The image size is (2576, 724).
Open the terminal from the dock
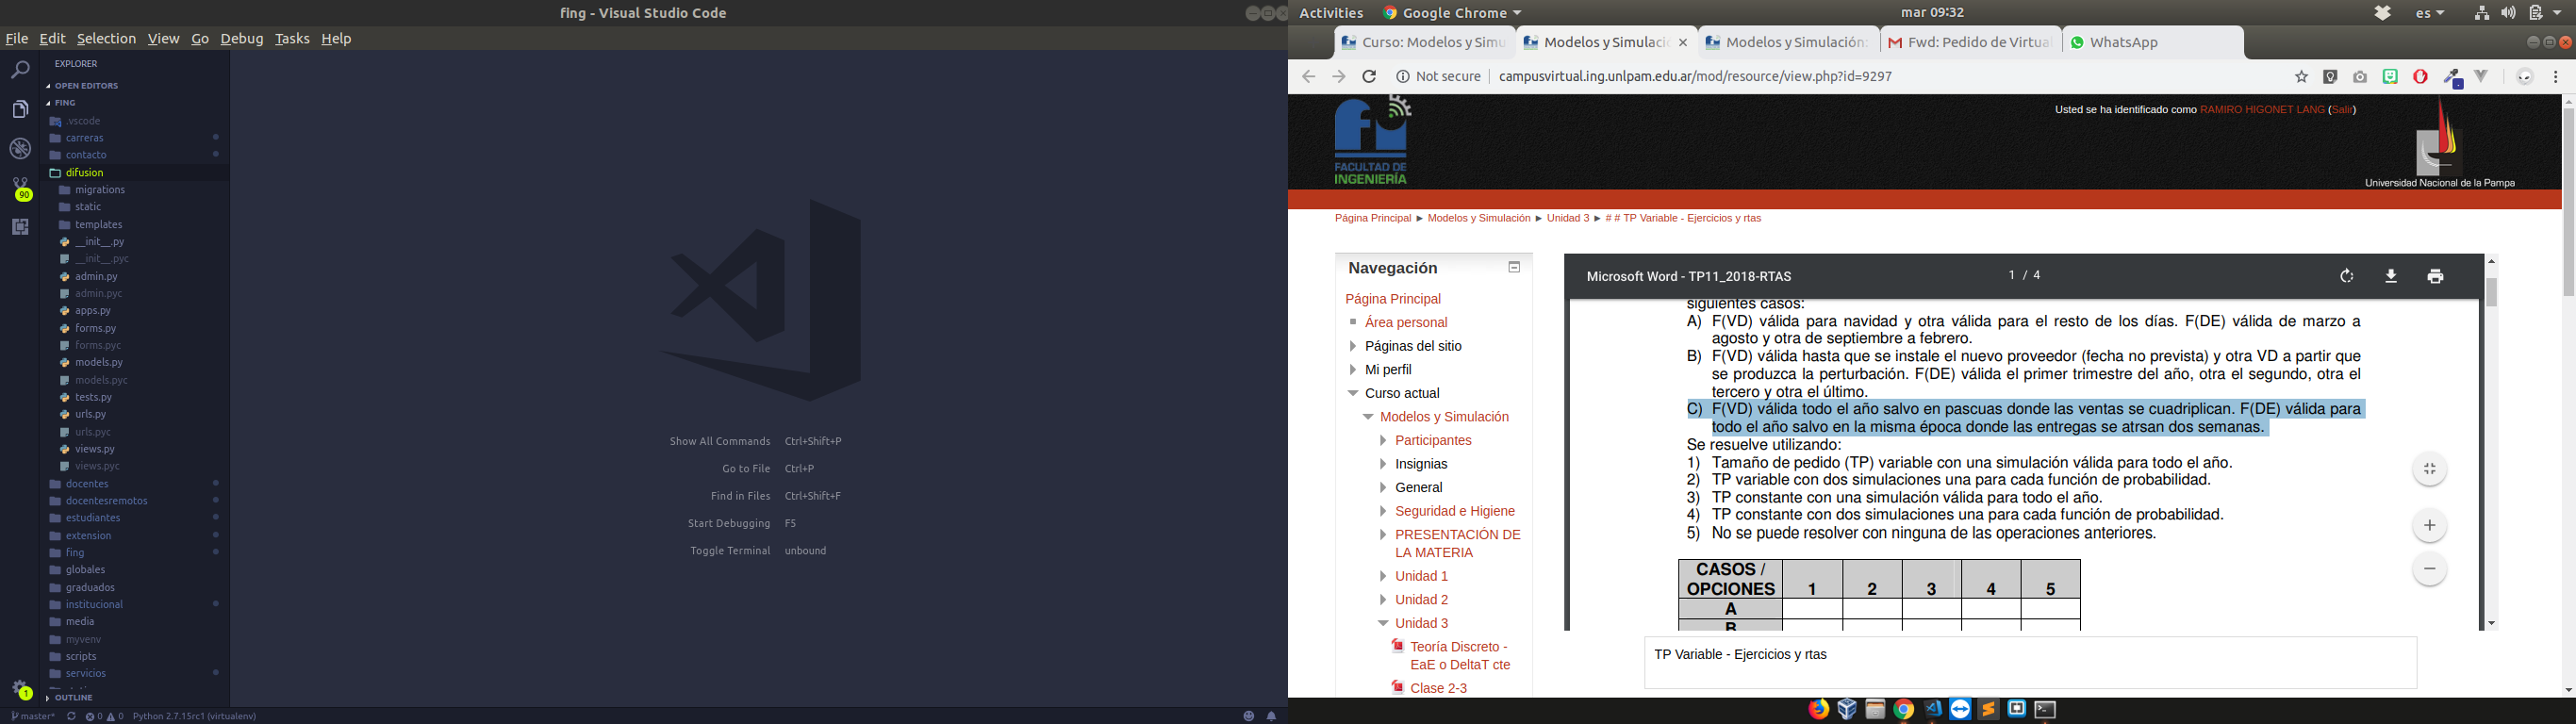[2045, 709]
